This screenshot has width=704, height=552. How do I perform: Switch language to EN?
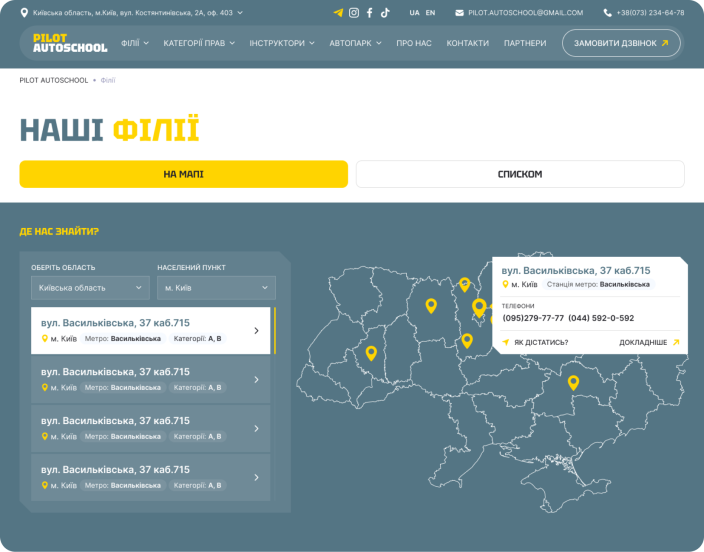430,13
